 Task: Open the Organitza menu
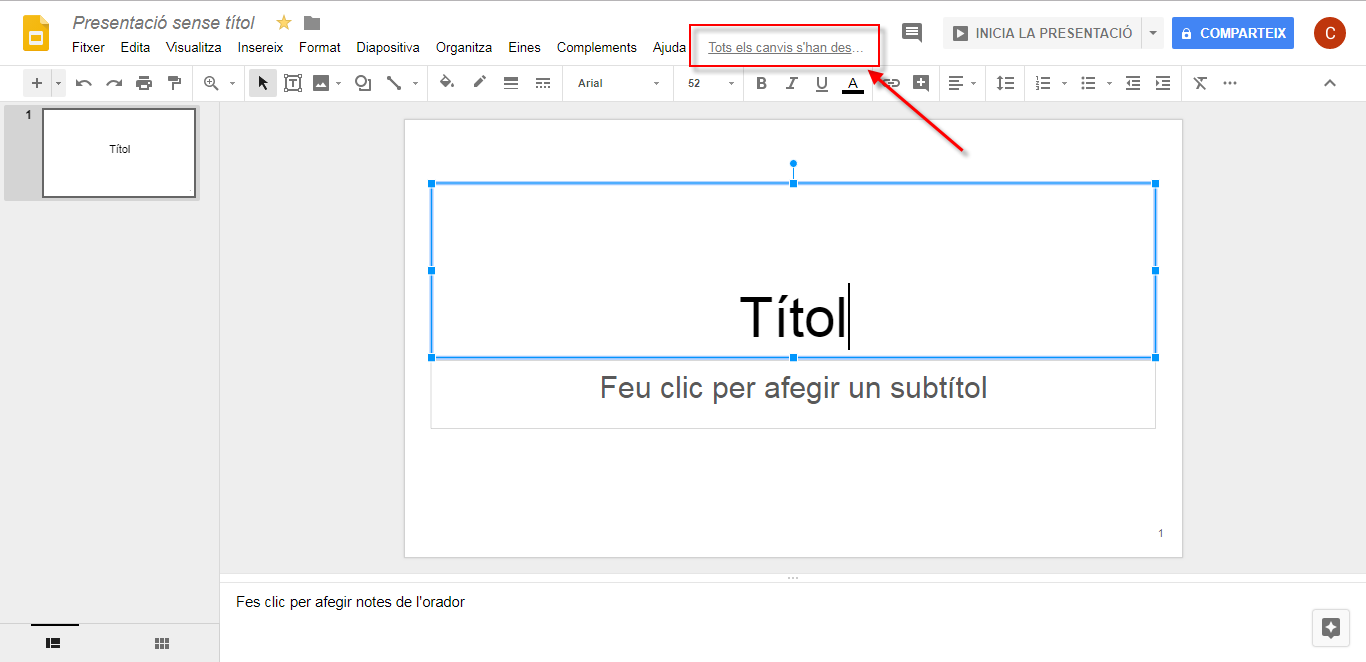point(464,47)
